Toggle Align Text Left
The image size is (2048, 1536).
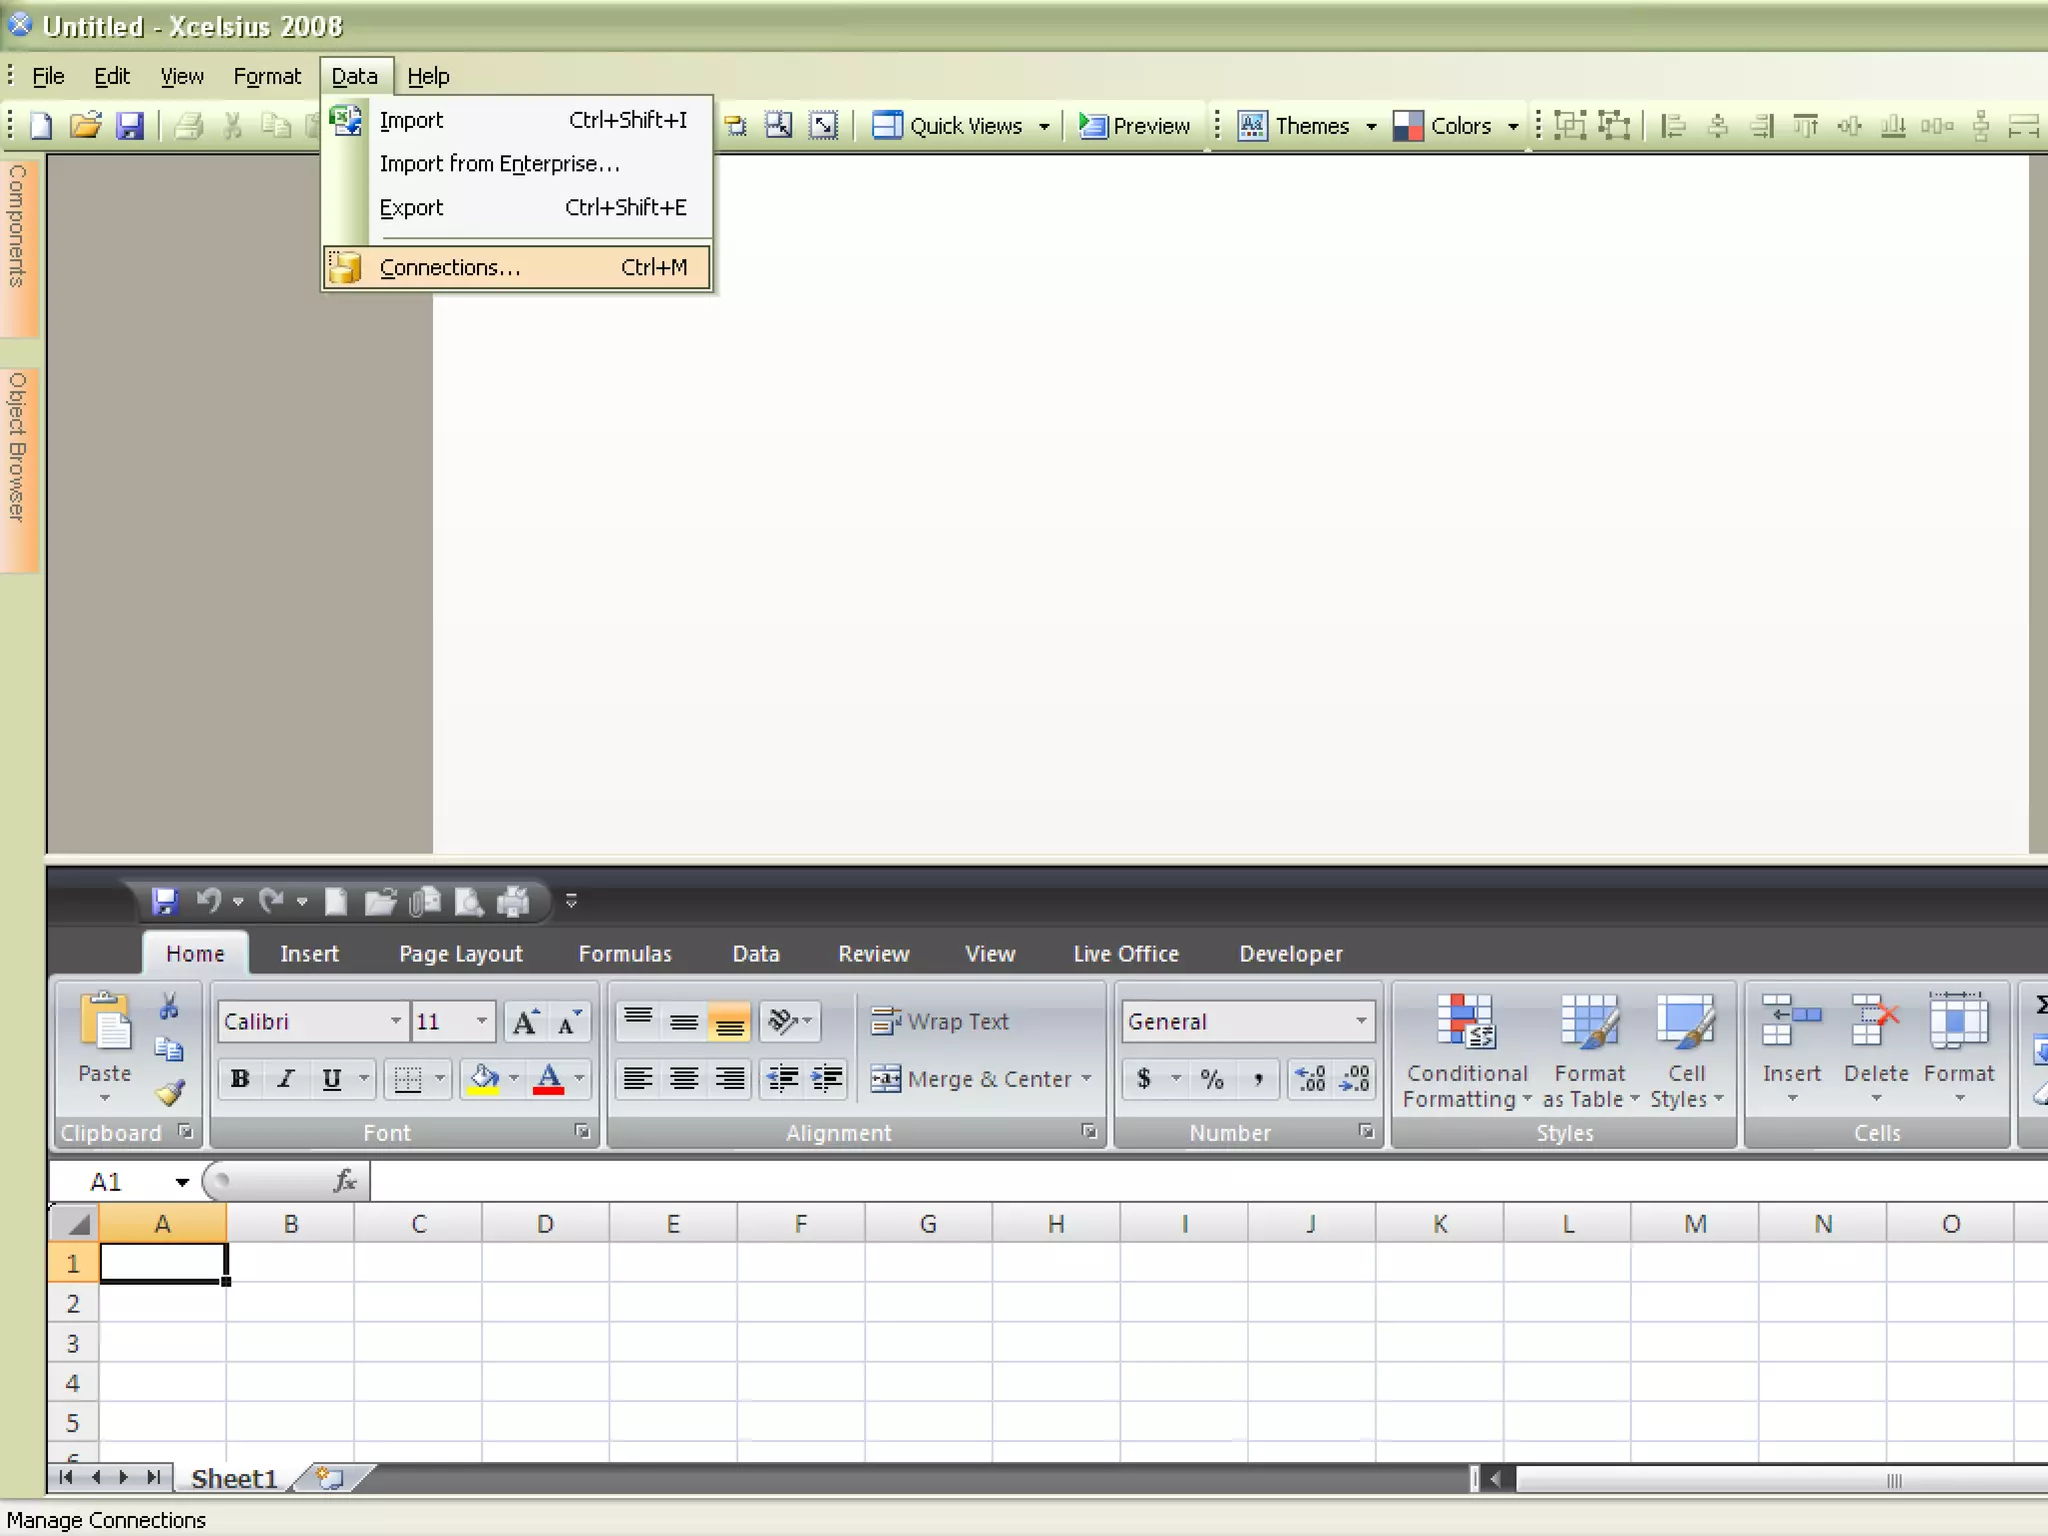[x=638, y=1079]
